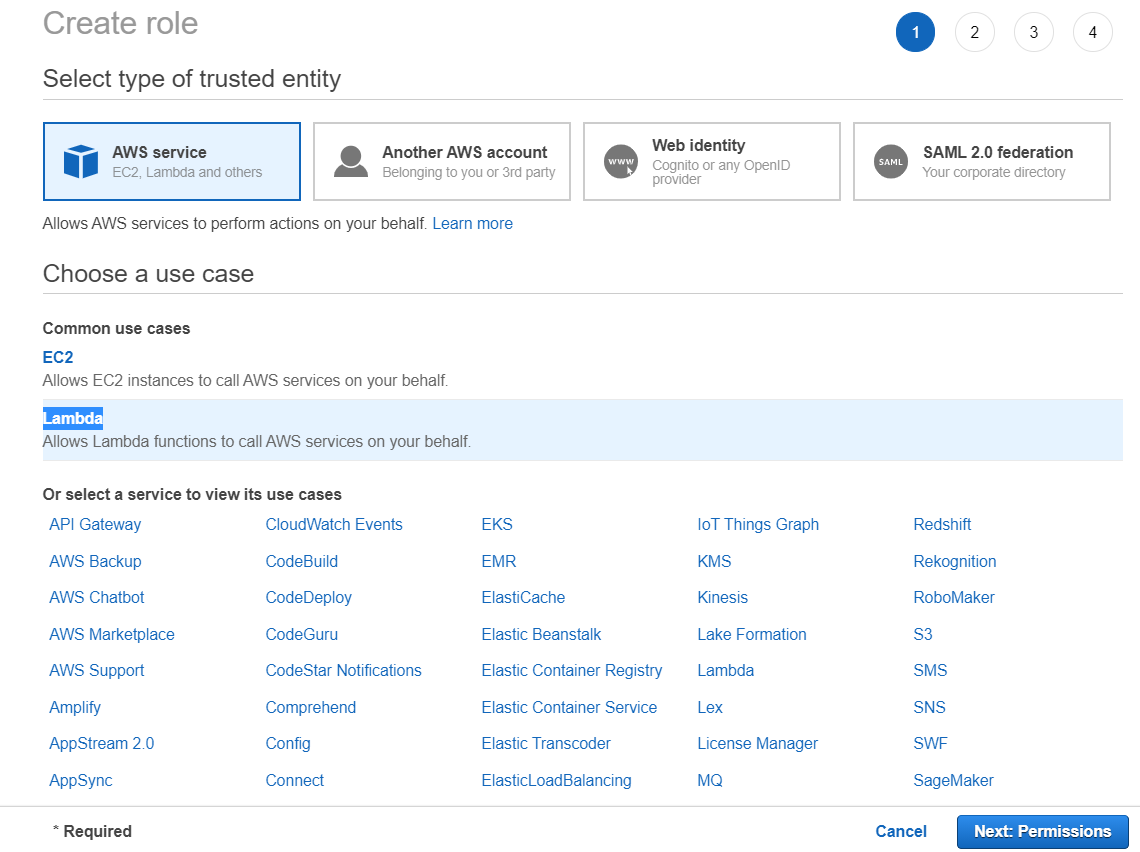Select the EC2 common use case
The height and width of the screenshot is (852, 1140).
[x=58, y=358]
